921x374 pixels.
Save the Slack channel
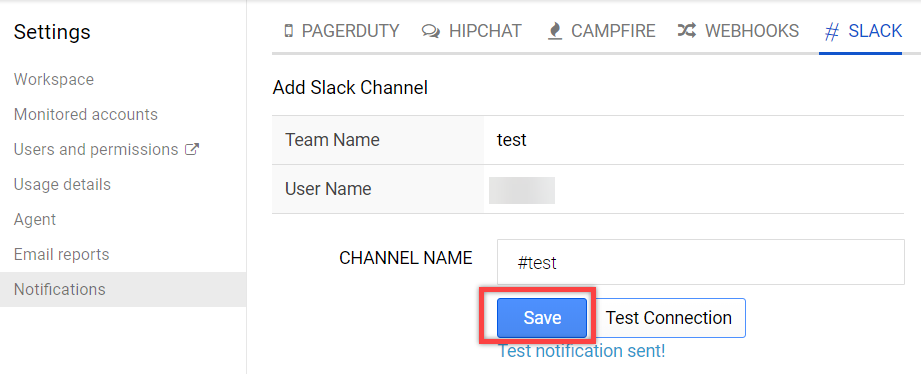tap(542, 318)
